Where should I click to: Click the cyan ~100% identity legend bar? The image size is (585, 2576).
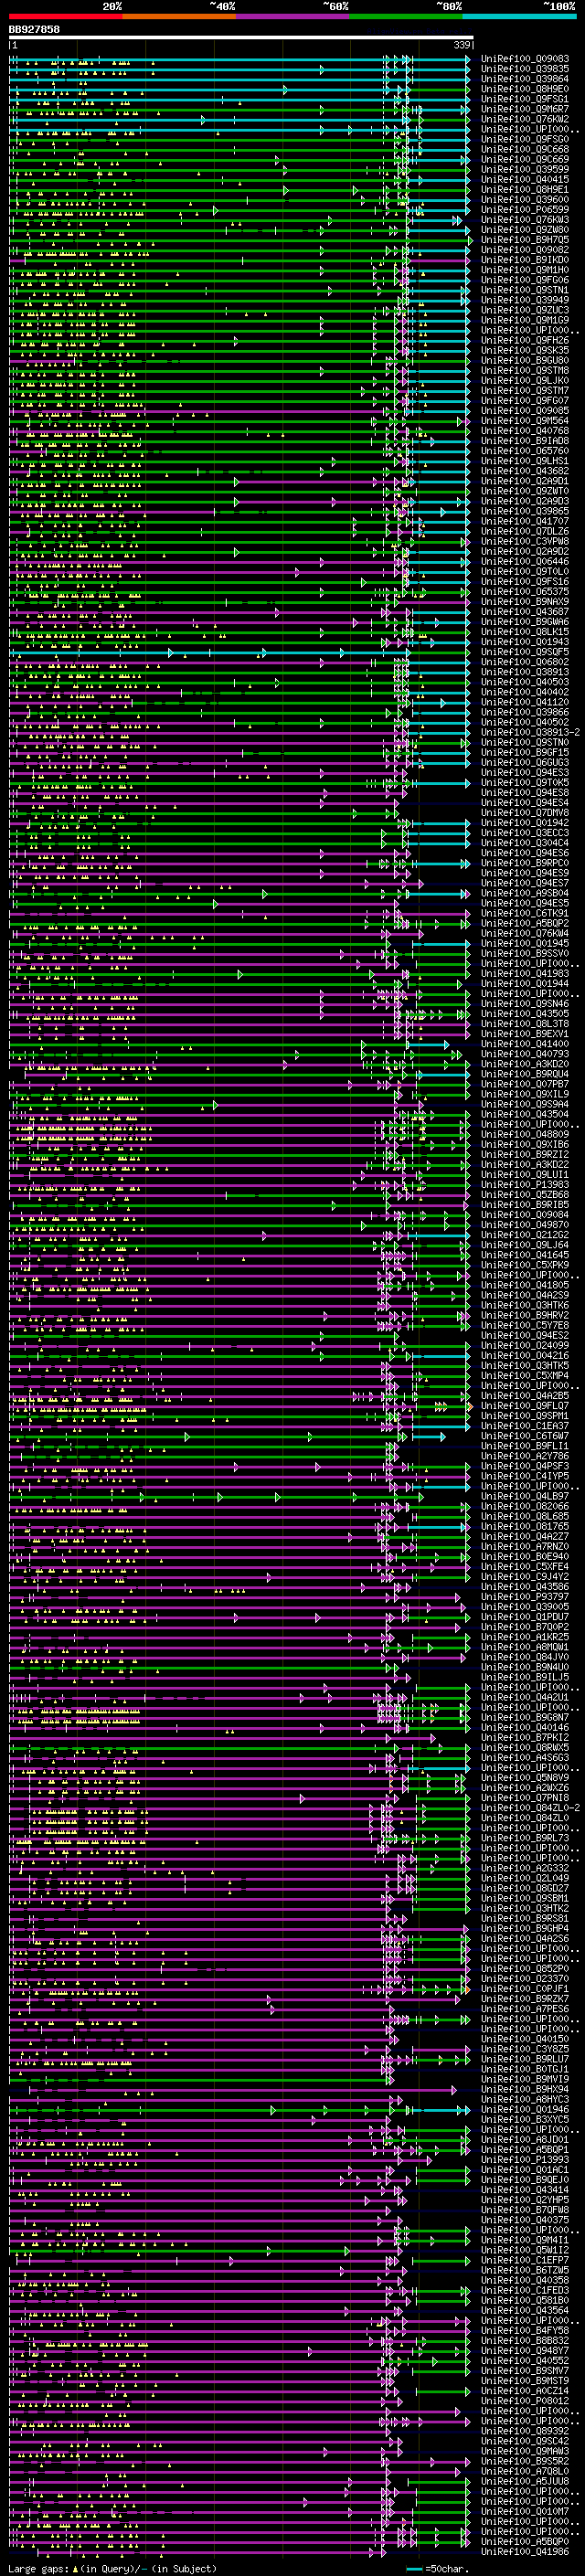(x=519, y=16)
